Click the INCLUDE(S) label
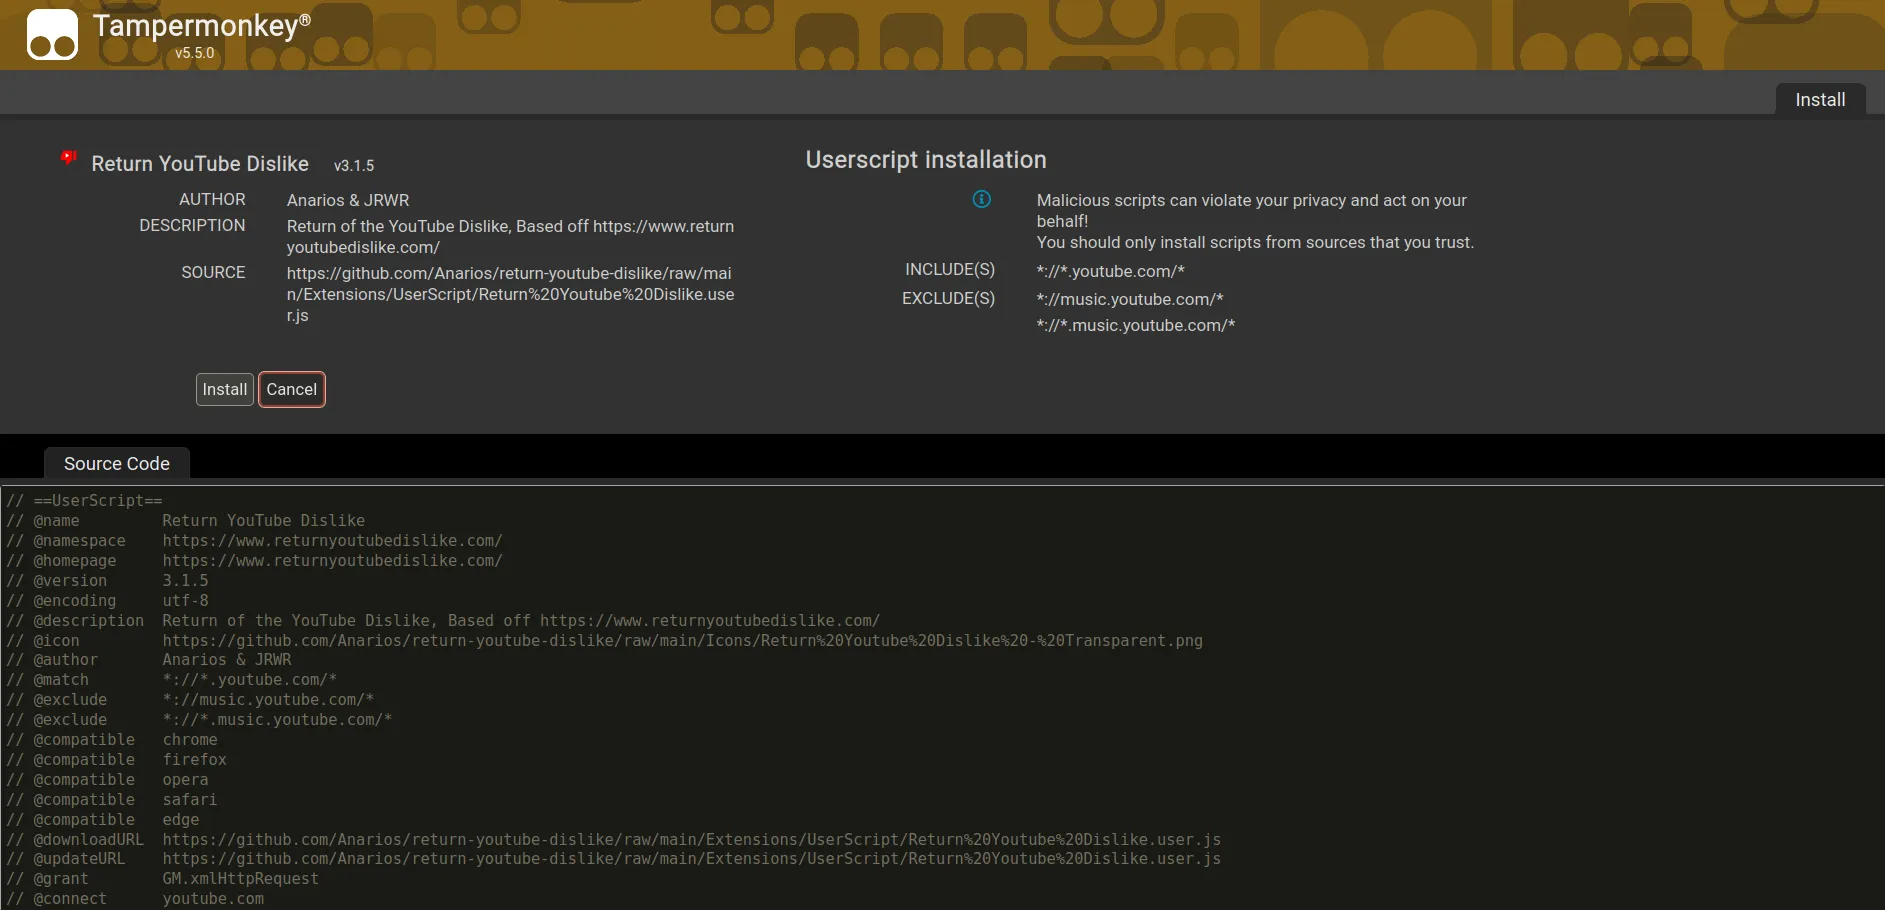This screenshot has height=910, width=1885. [x=950, y=270]
